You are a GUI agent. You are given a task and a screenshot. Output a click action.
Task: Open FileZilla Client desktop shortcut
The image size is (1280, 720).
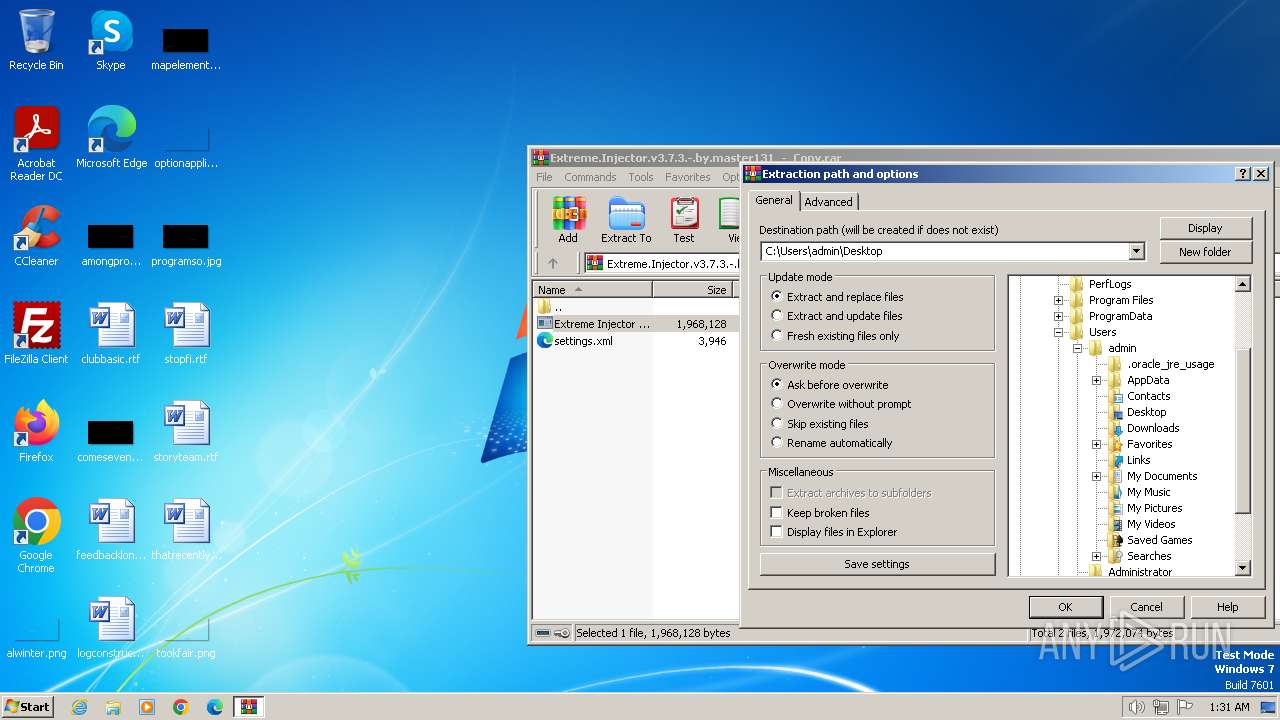coord(36,334)
